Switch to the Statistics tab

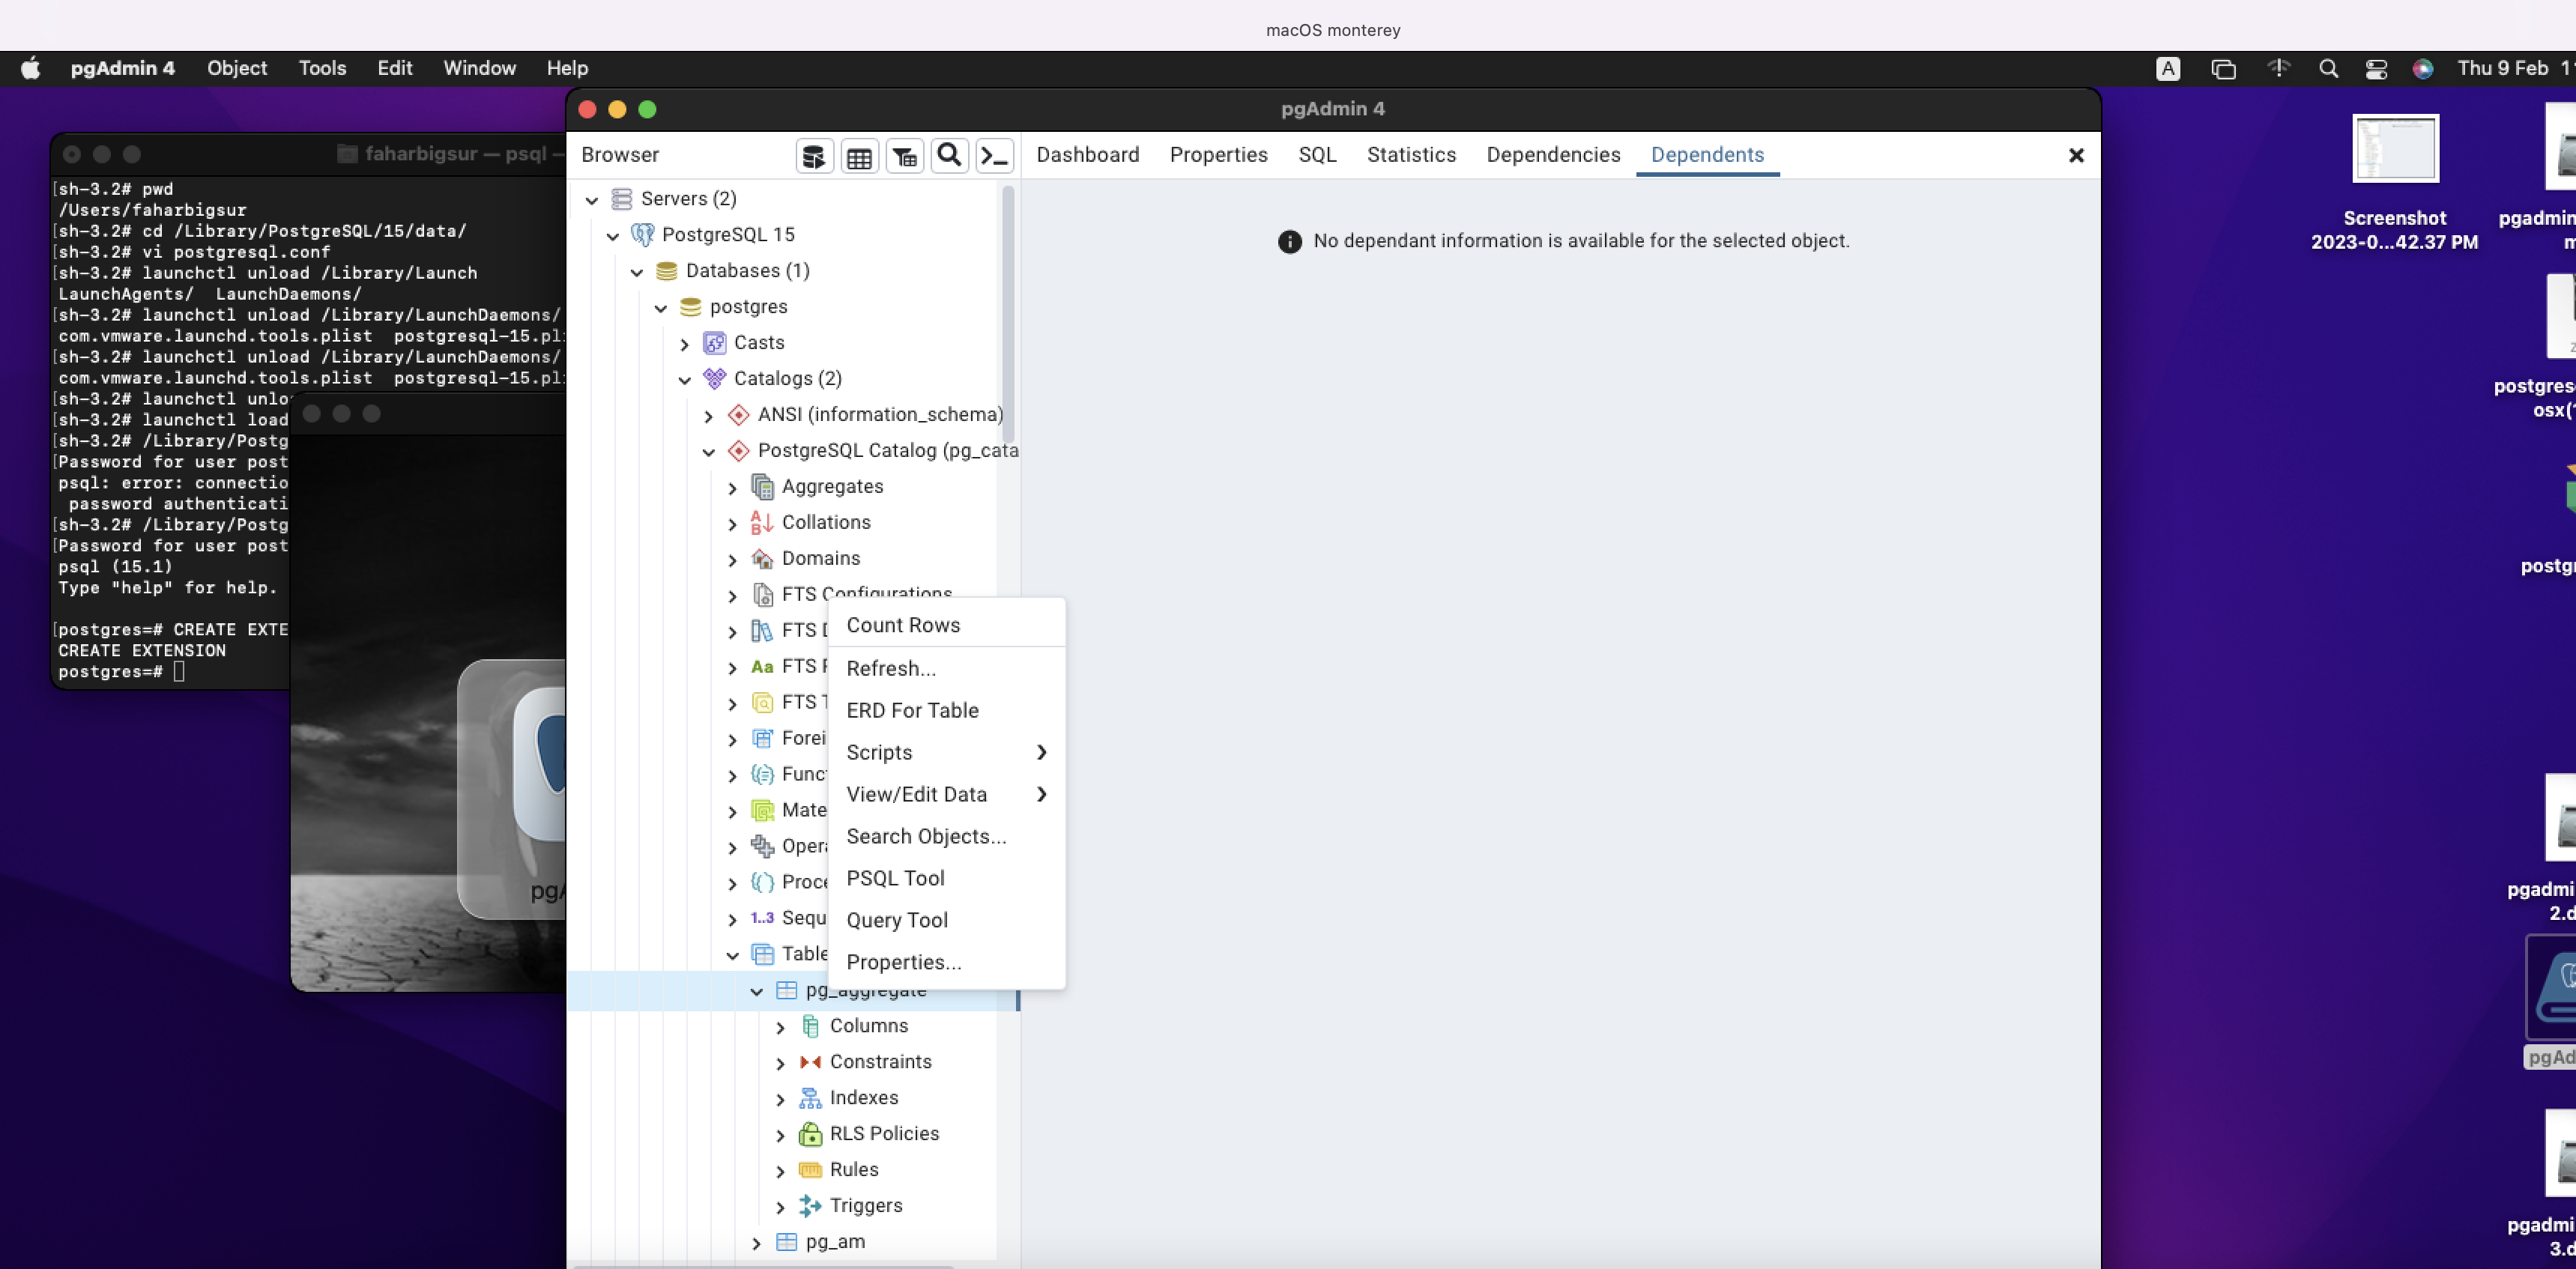click(1411, 155)
